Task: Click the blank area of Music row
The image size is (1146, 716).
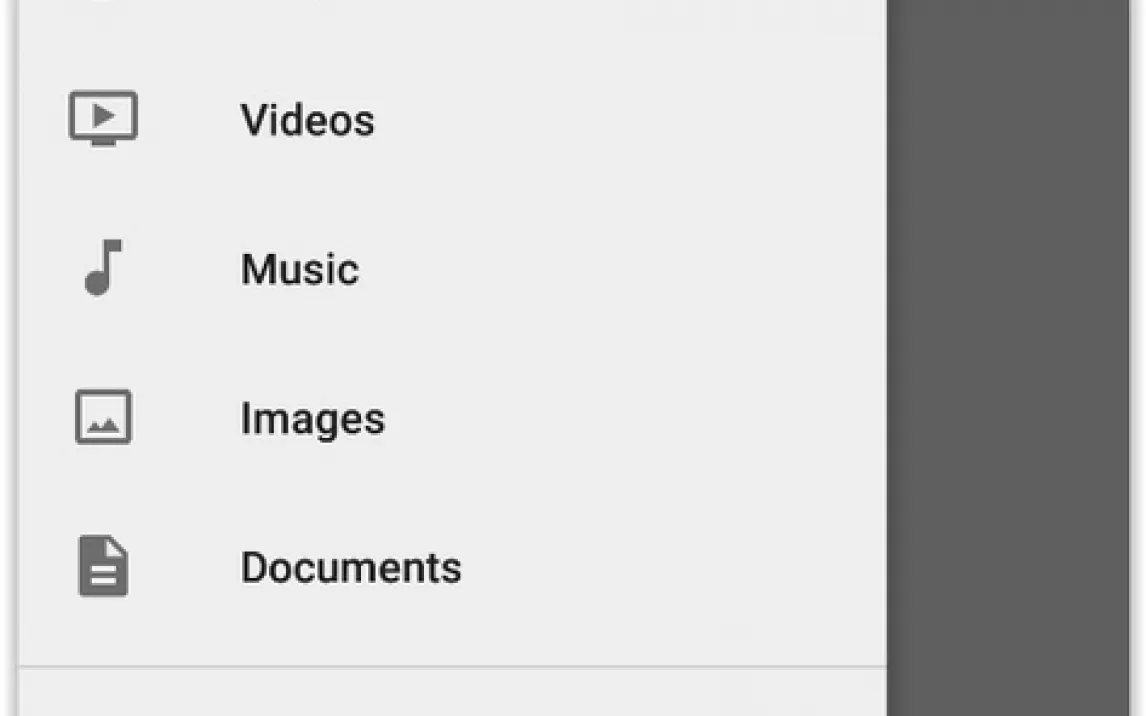Action: pyautogui.click(x=621, y=269)
